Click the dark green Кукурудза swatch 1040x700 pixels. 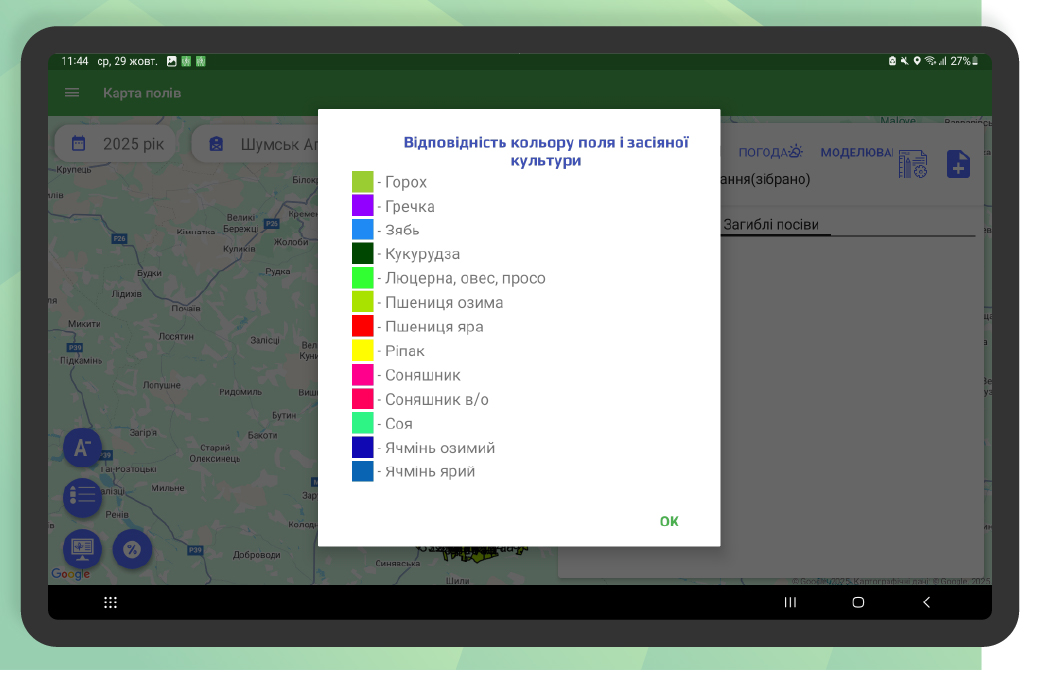(x=362, y=254)
